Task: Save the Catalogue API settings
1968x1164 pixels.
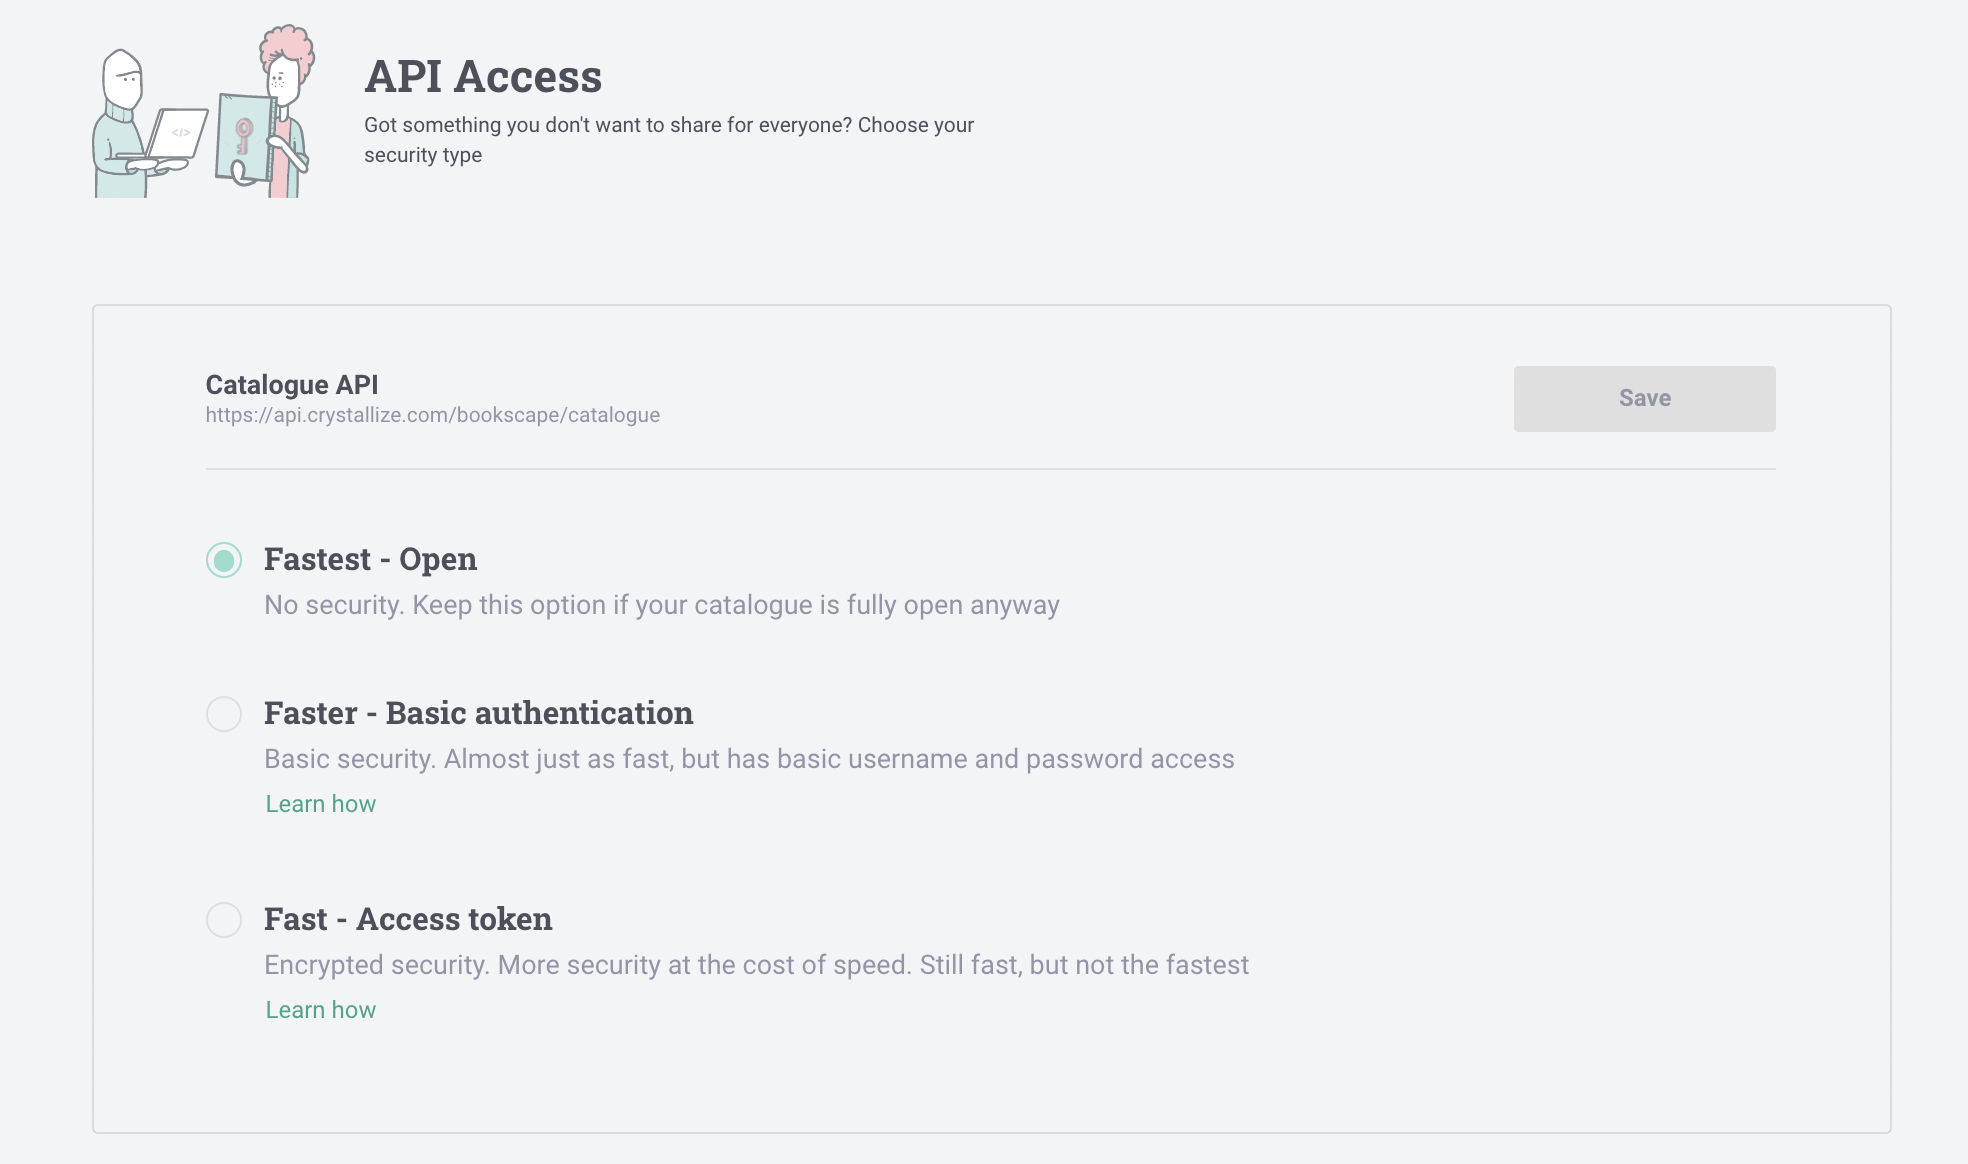Action: coord(1644,399)
